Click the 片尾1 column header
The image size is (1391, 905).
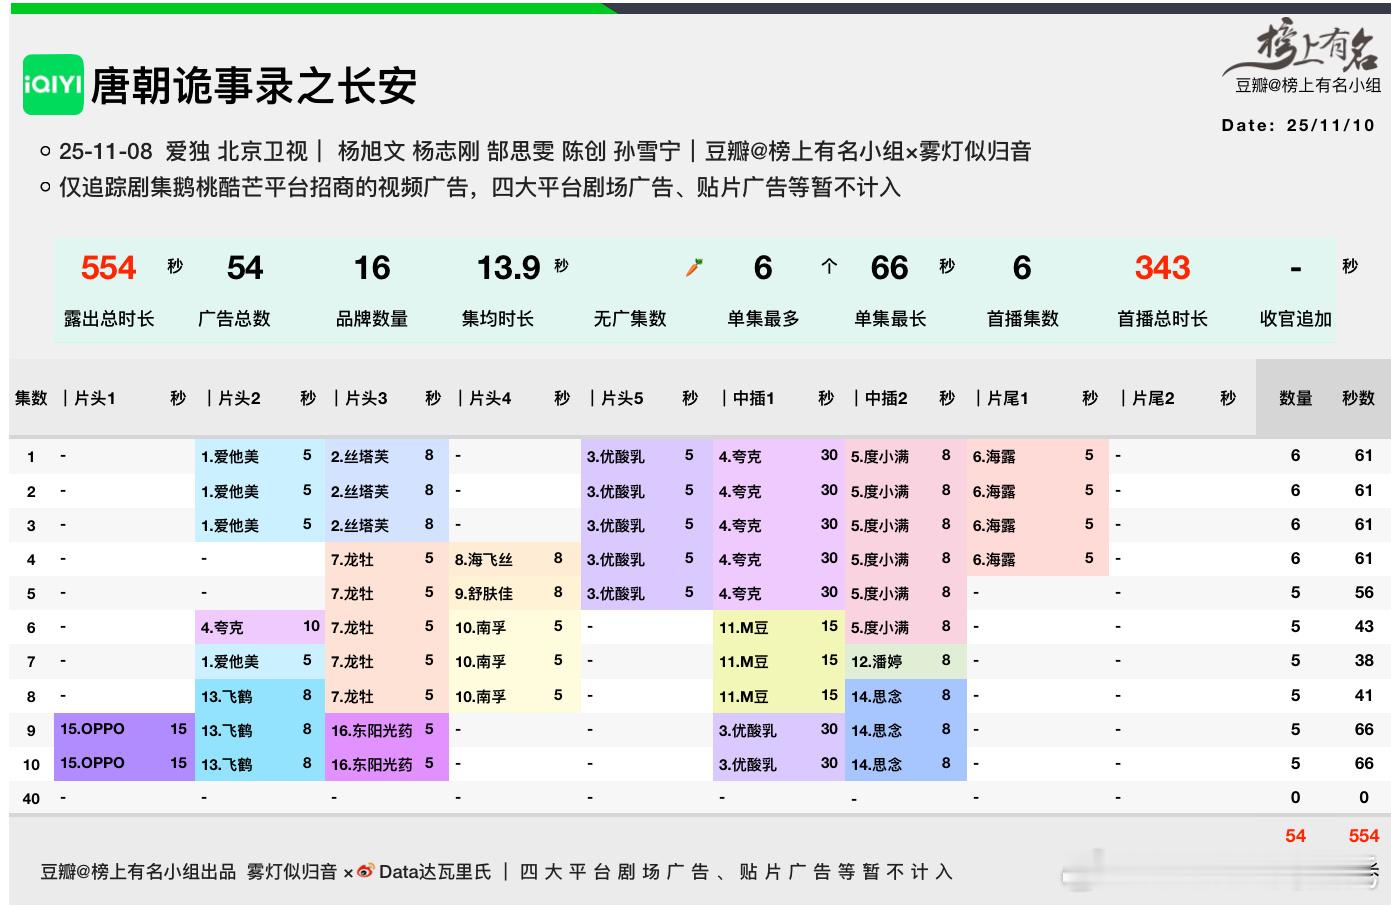1008,398
